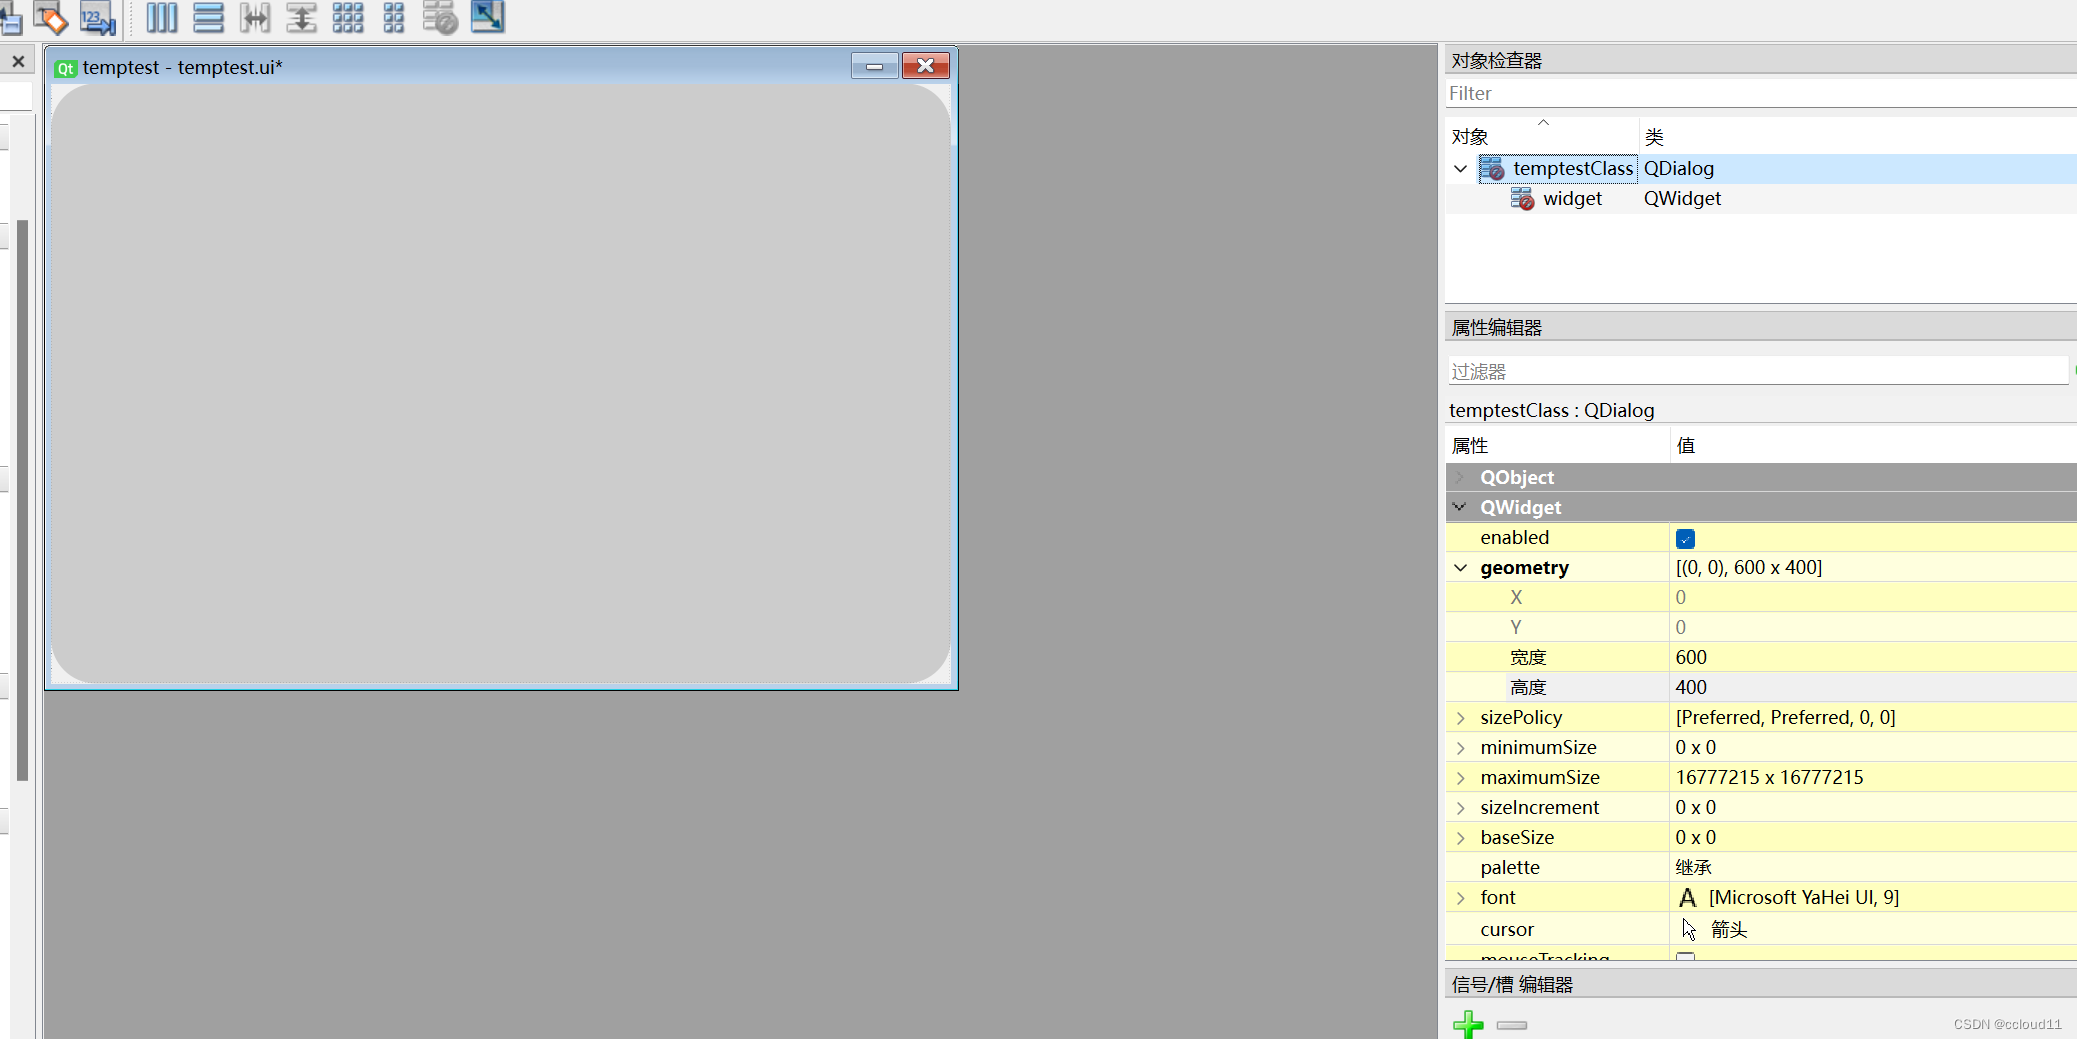
Task: Click the 对象检查器 panel title
Action: [x=1497, y=61]
